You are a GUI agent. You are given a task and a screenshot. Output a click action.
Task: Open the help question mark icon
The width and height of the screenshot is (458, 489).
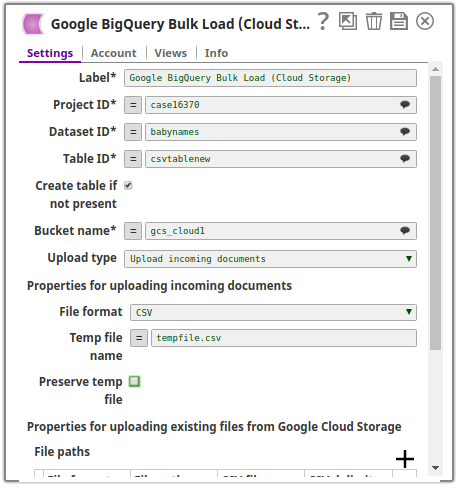(x=323, y=21)
